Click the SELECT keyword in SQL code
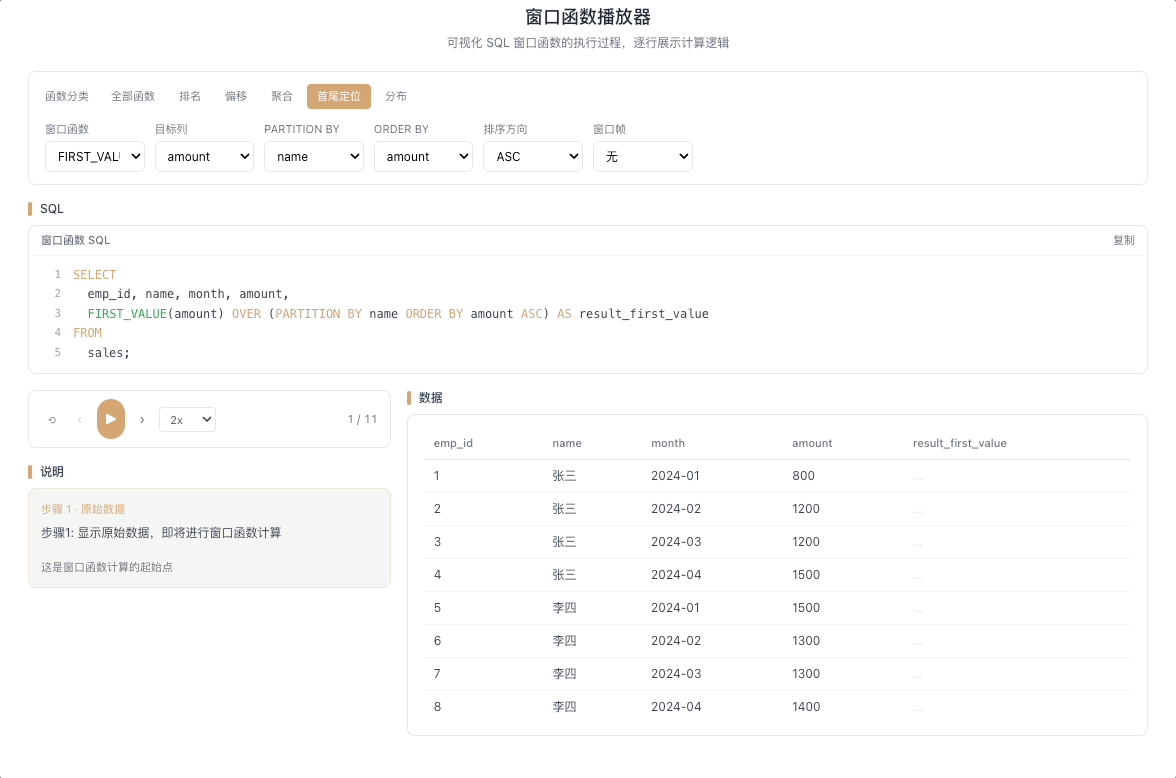This screenshot has height=778, width=1176. click(x=94, y=275)
